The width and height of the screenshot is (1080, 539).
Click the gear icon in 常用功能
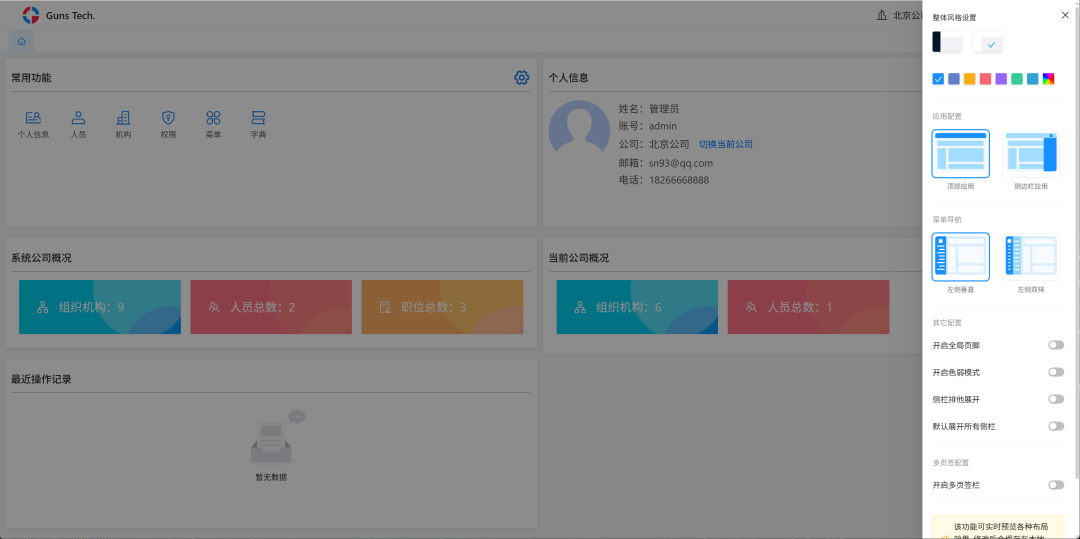(x=521, y=78)
